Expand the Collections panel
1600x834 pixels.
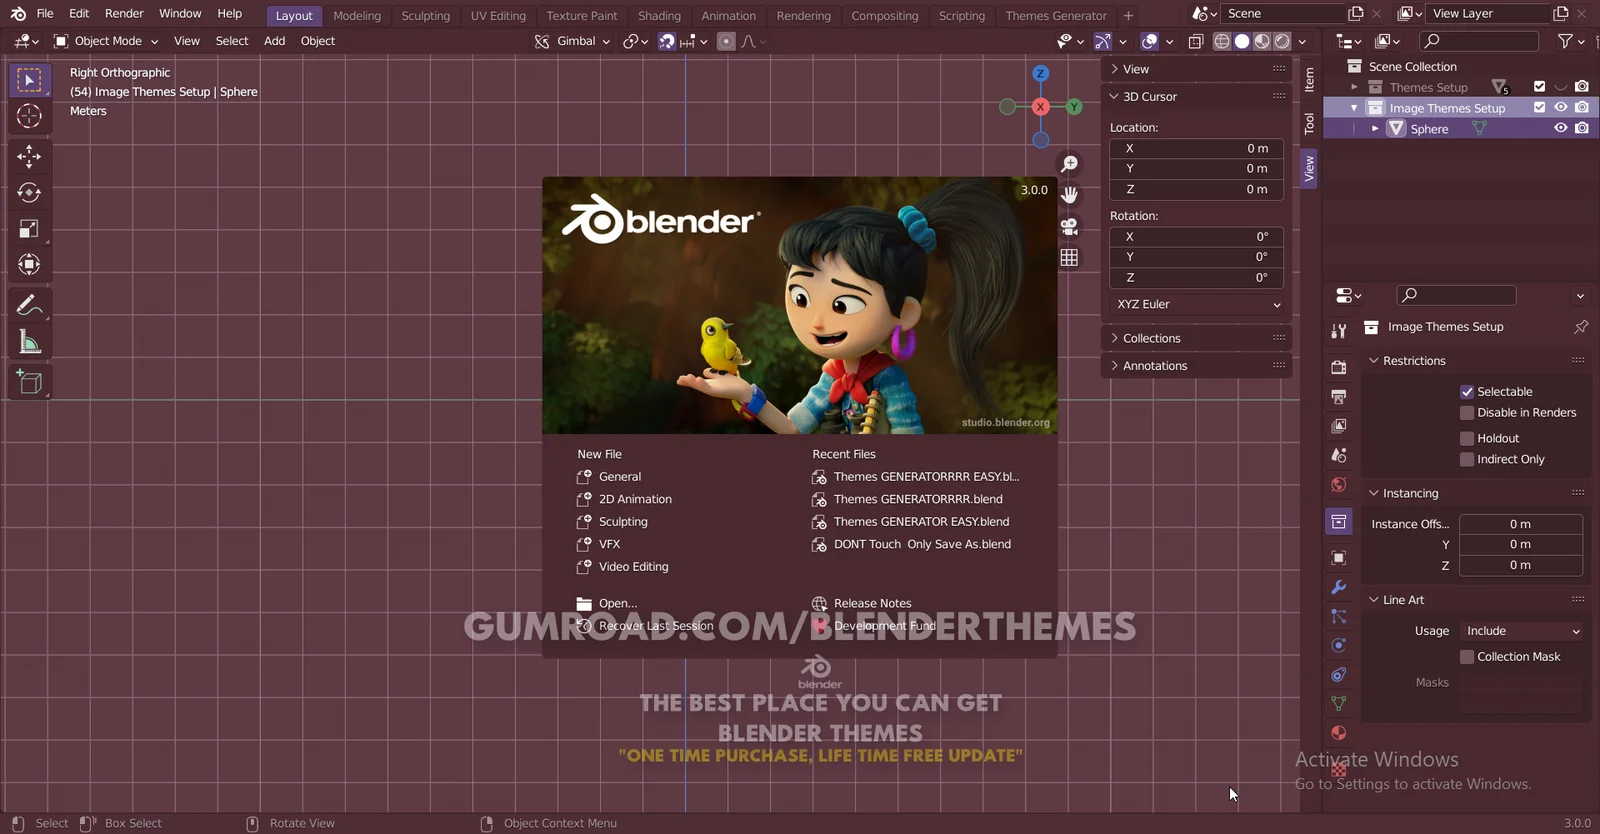click(x=1197, y=338)
